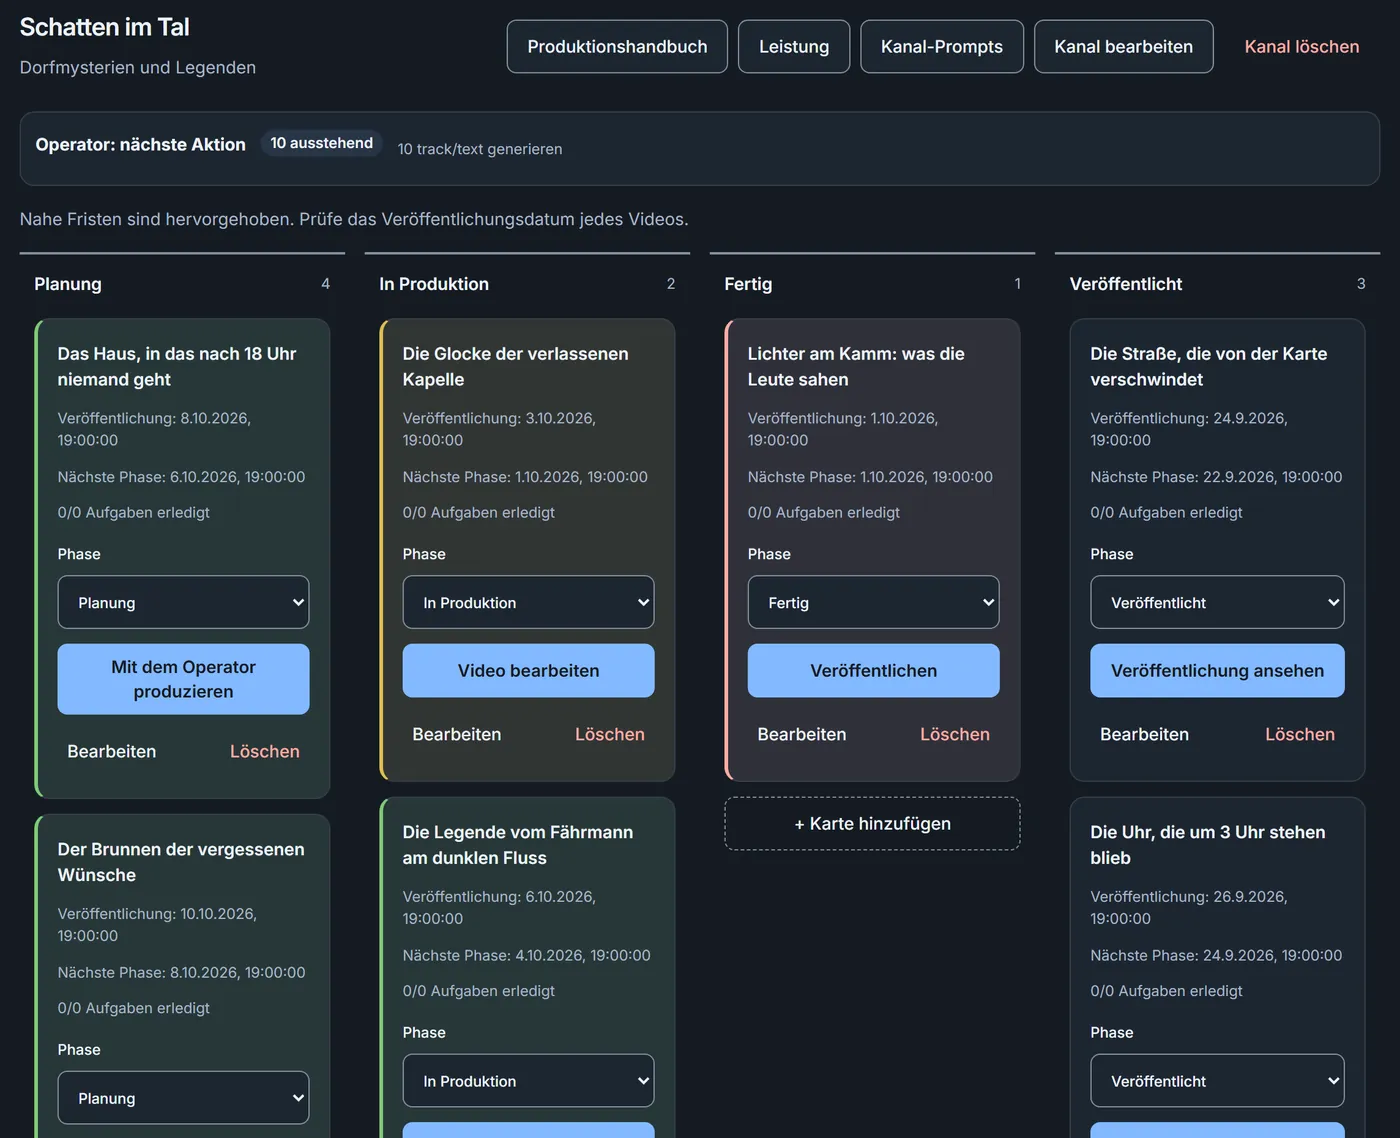Click Löschen on the 'Das Haus' card
Image resolution: width=1400 pixels, height=1138 pixels.
(x=265, y=752)
